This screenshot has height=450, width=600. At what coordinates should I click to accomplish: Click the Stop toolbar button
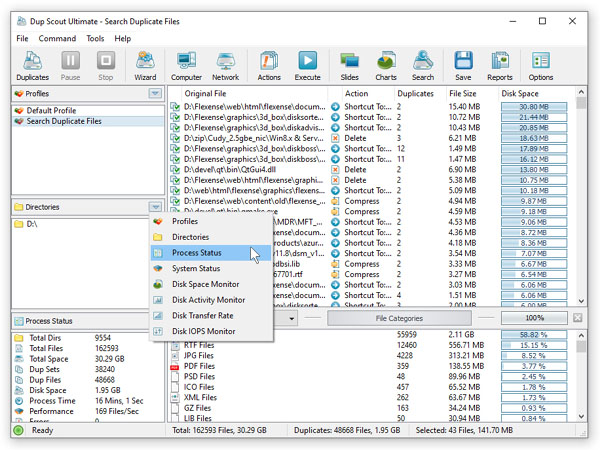coord(106,66)
